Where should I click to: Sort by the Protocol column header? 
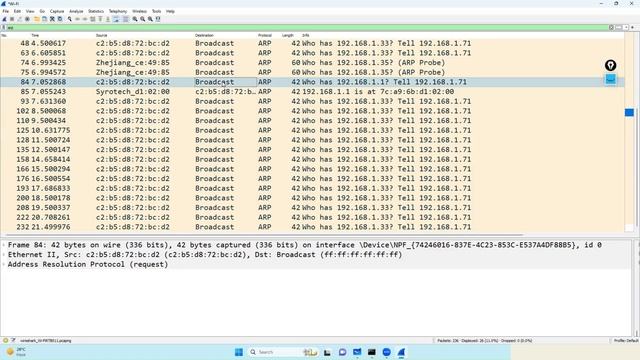[x=264, y=36]
